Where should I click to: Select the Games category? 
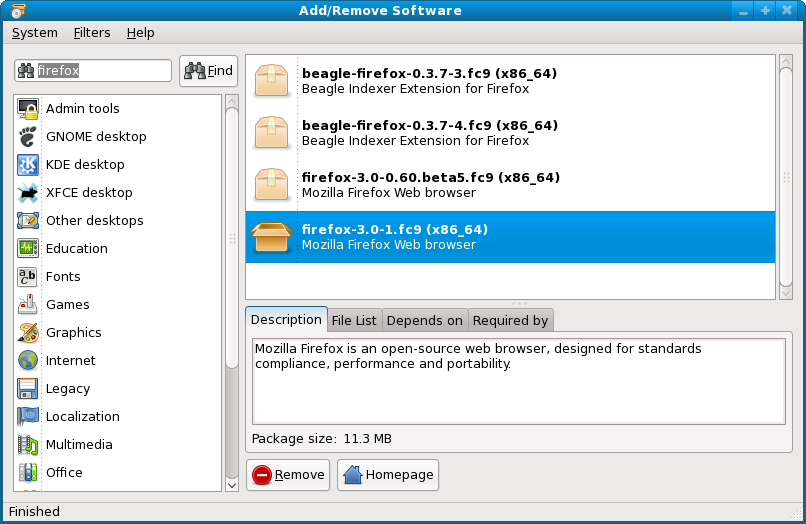pyautogui.click(x=118, y=304)
